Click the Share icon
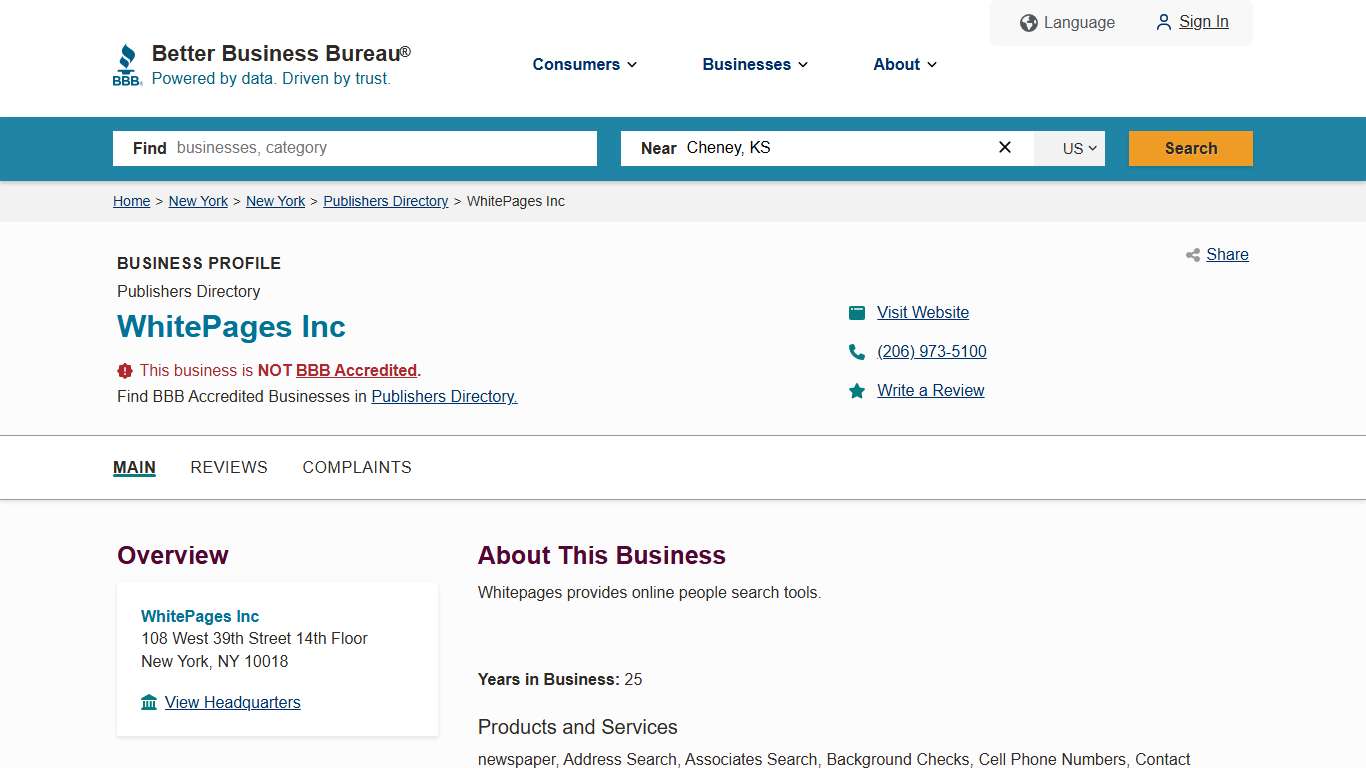1366x768 pixels. 1192,255
